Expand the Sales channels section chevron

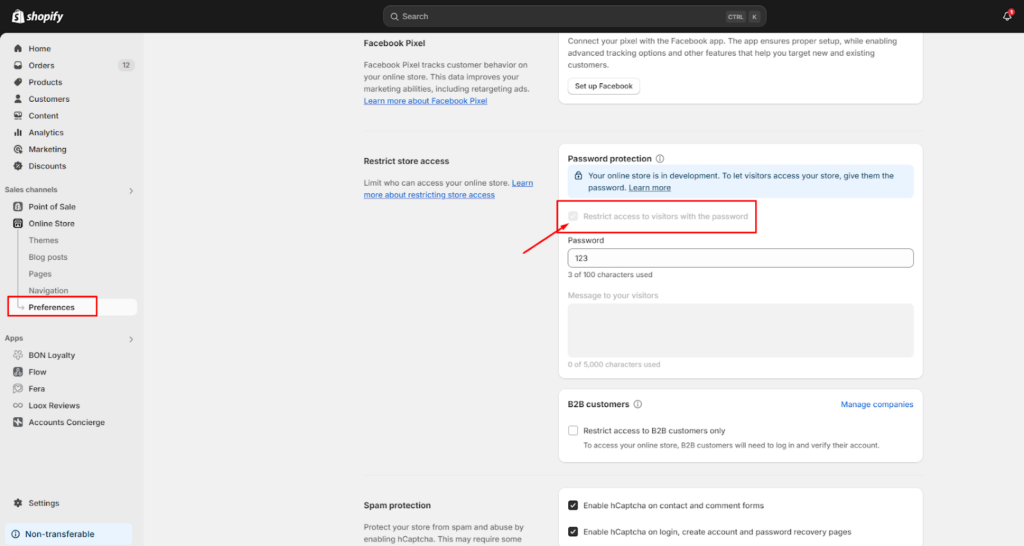[130, 190]
